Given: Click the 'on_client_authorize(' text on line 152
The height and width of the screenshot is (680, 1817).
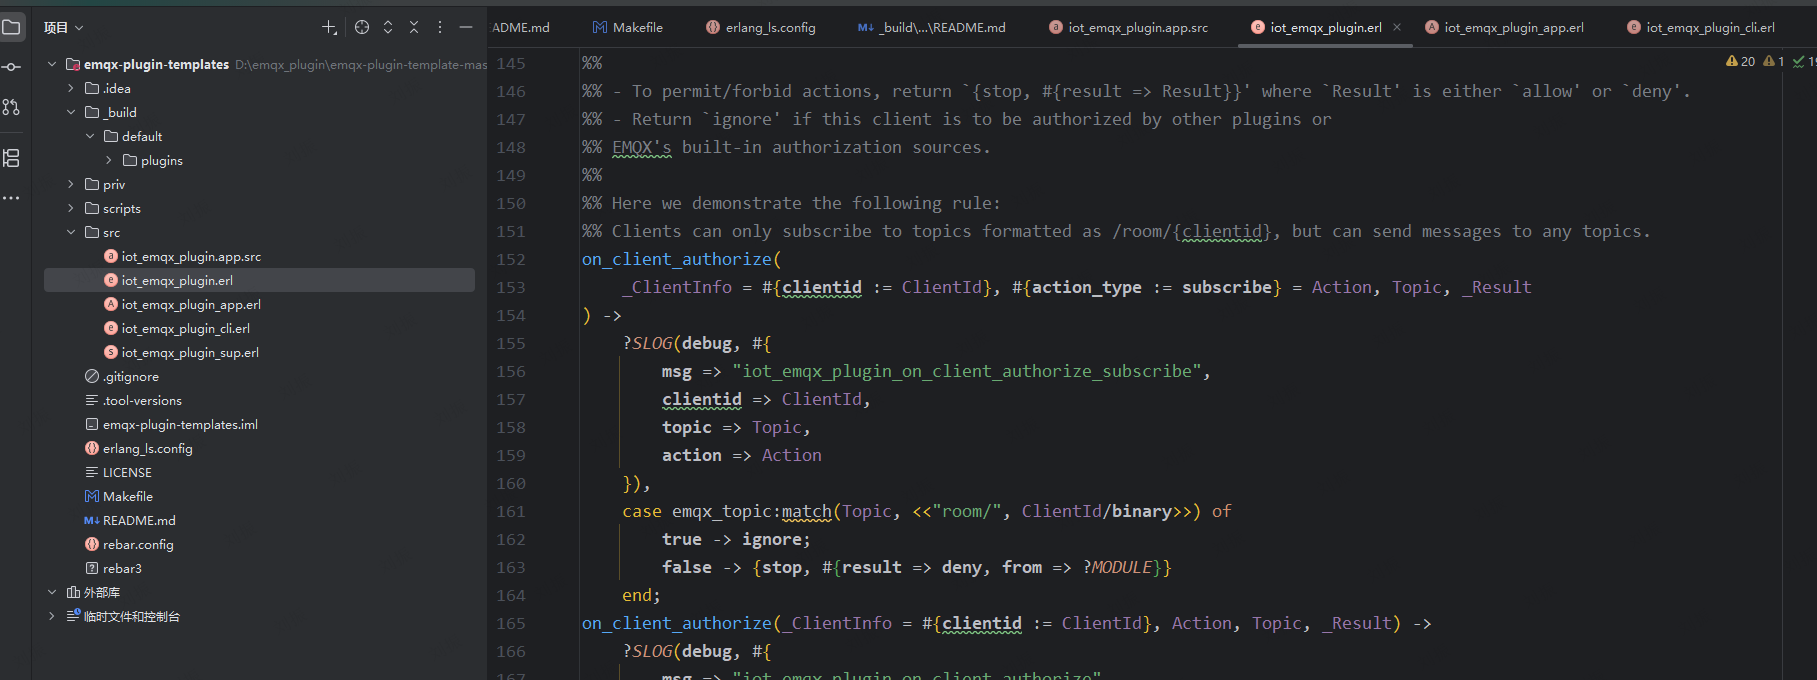Looking at the screenshot, I should (682, 259).
